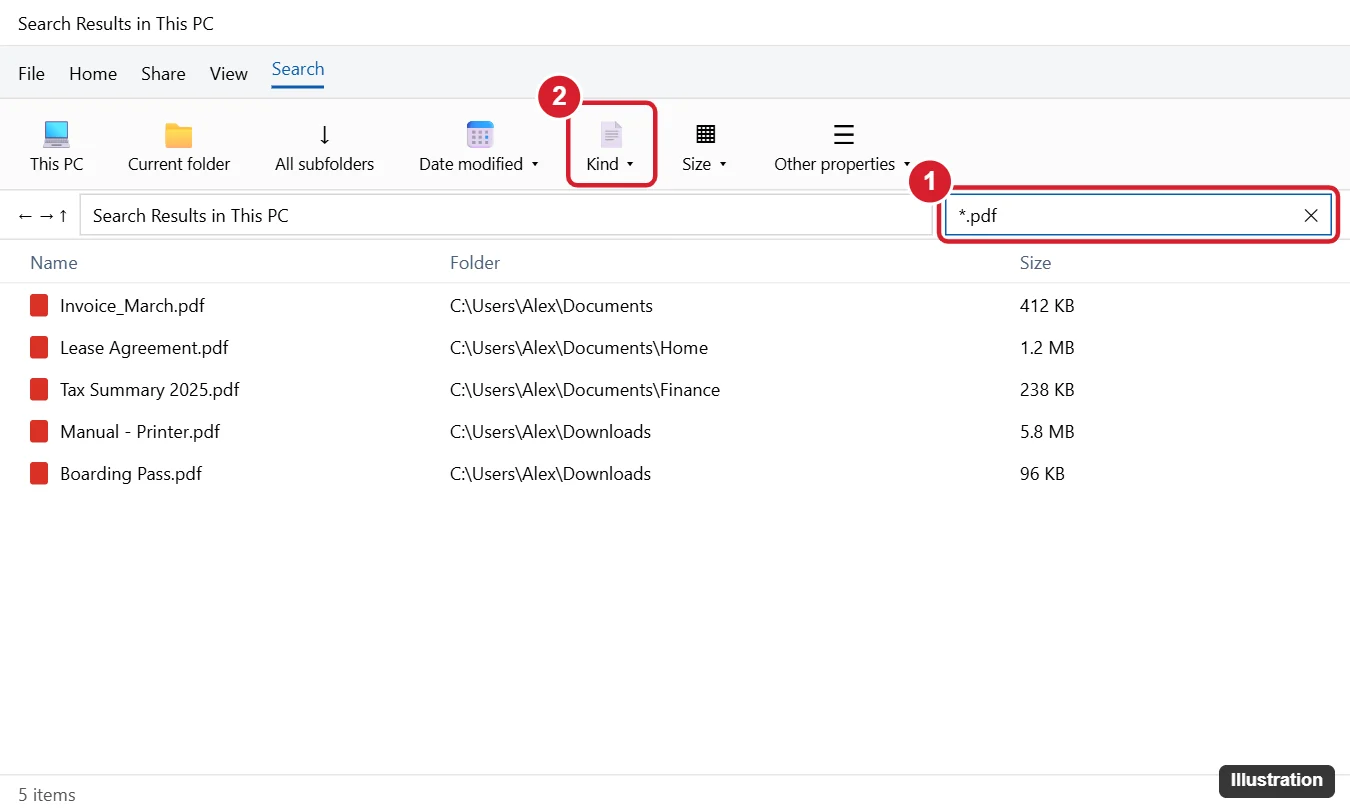
Task: Click the 238 KB size value
Action: tap(1047, 390)
